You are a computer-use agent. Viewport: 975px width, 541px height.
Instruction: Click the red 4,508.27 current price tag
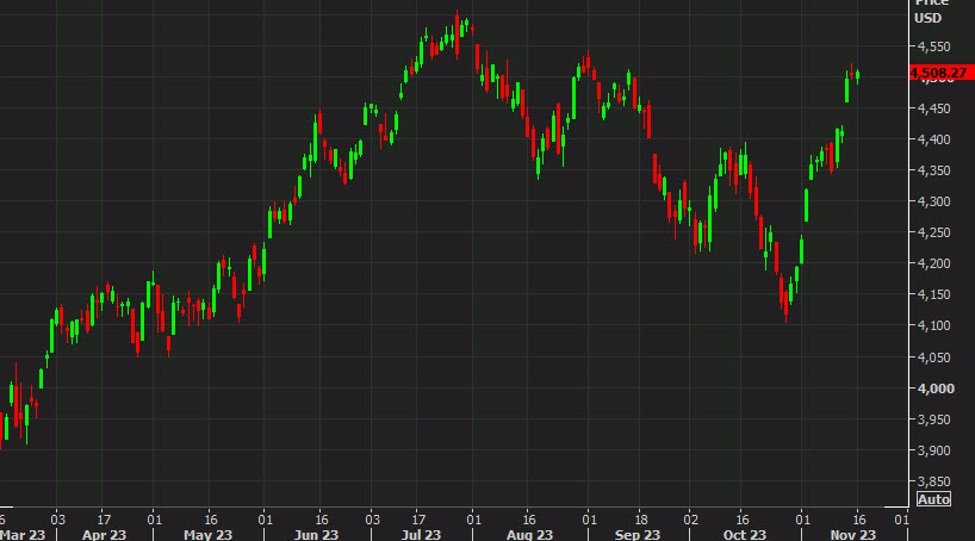click(x=937, y=73)
